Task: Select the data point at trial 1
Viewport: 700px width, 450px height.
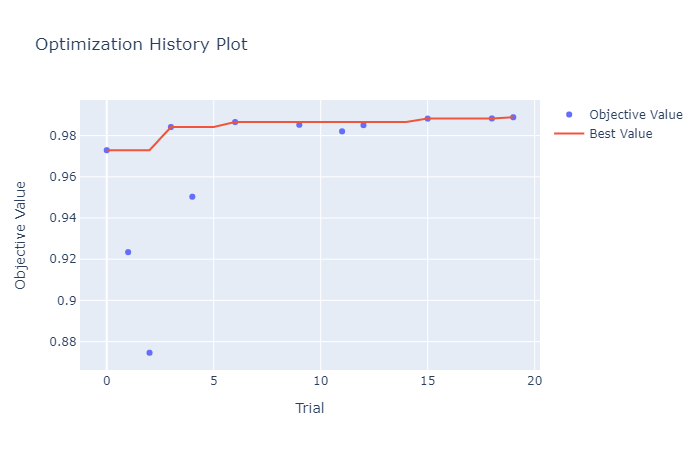Action: tap(128, 252)
